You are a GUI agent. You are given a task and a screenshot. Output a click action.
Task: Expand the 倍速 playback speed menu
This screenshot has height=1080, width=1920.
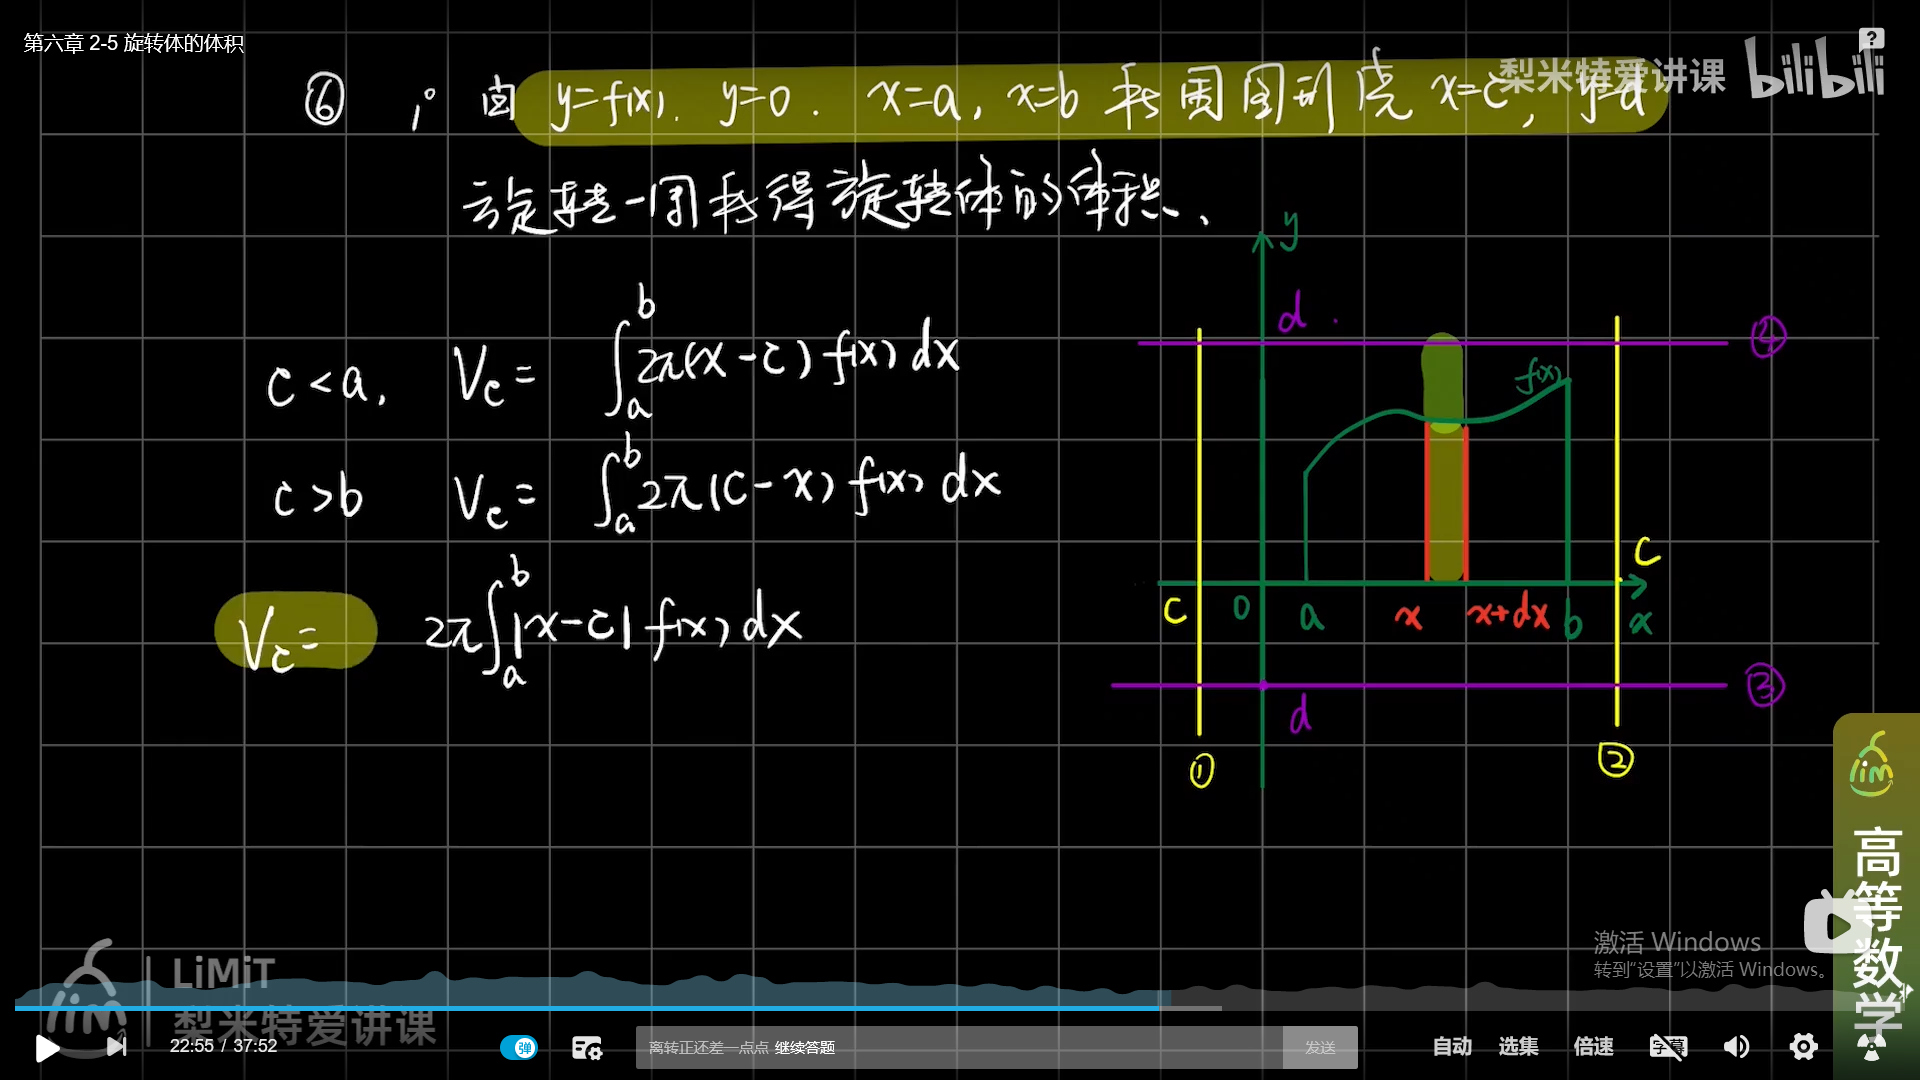pyautogui.click(x=1593, y=1046)
